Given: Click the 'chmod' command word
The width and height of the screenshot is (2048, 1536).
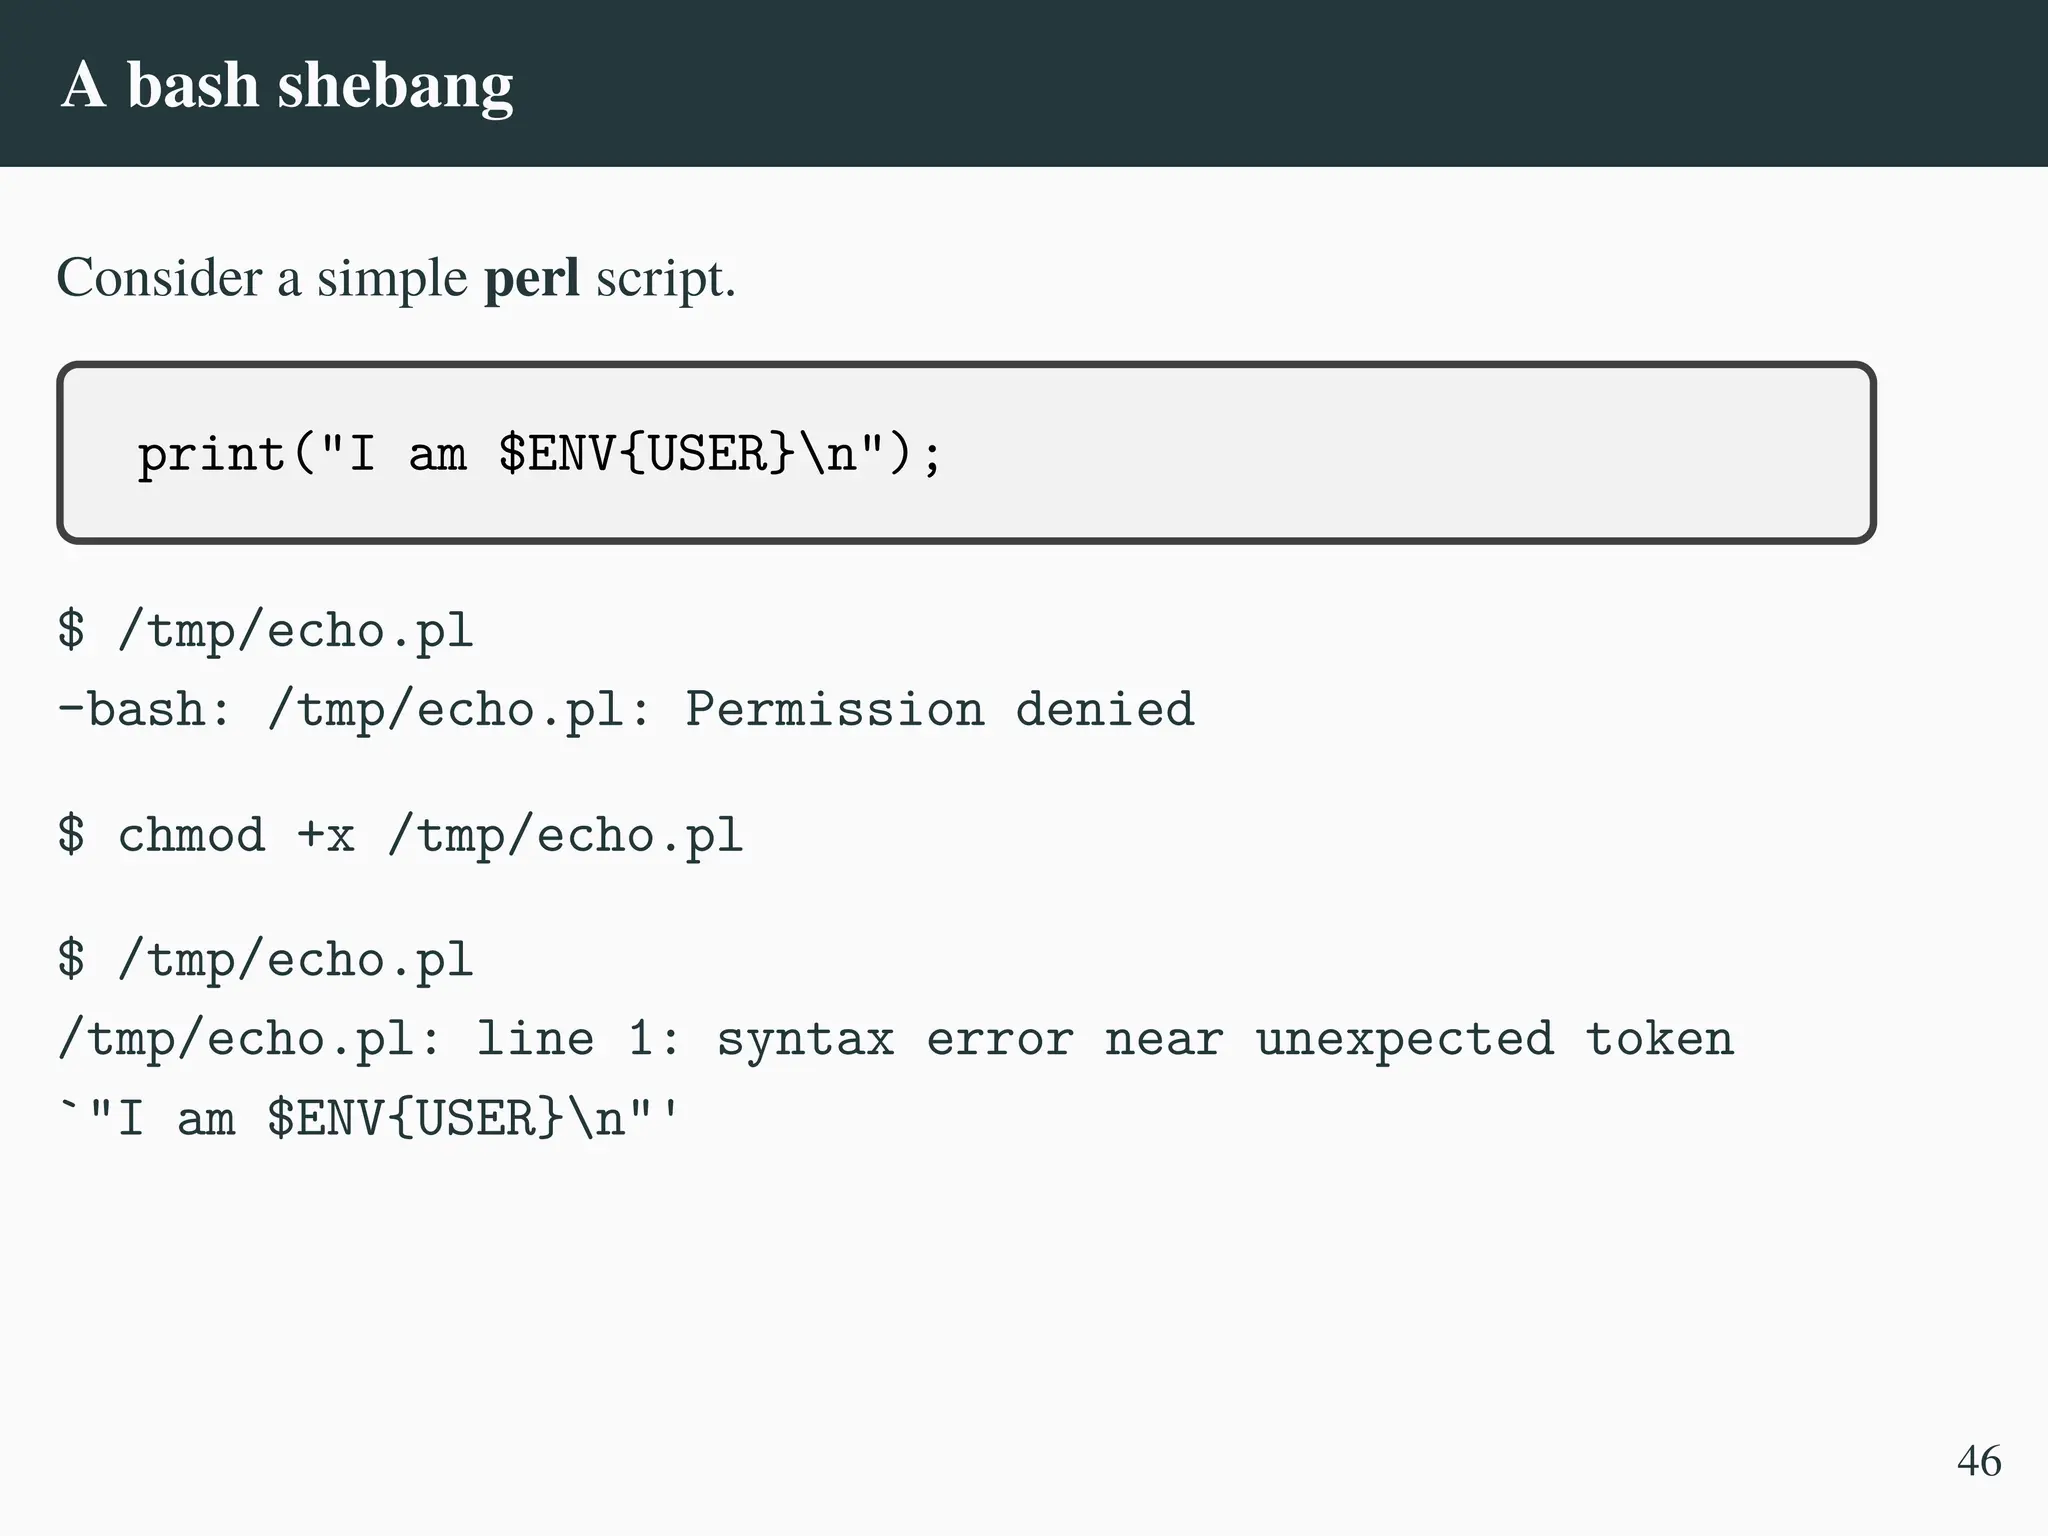Looking at the screenshot, I should pyautogui.click(x=191, y=835).
